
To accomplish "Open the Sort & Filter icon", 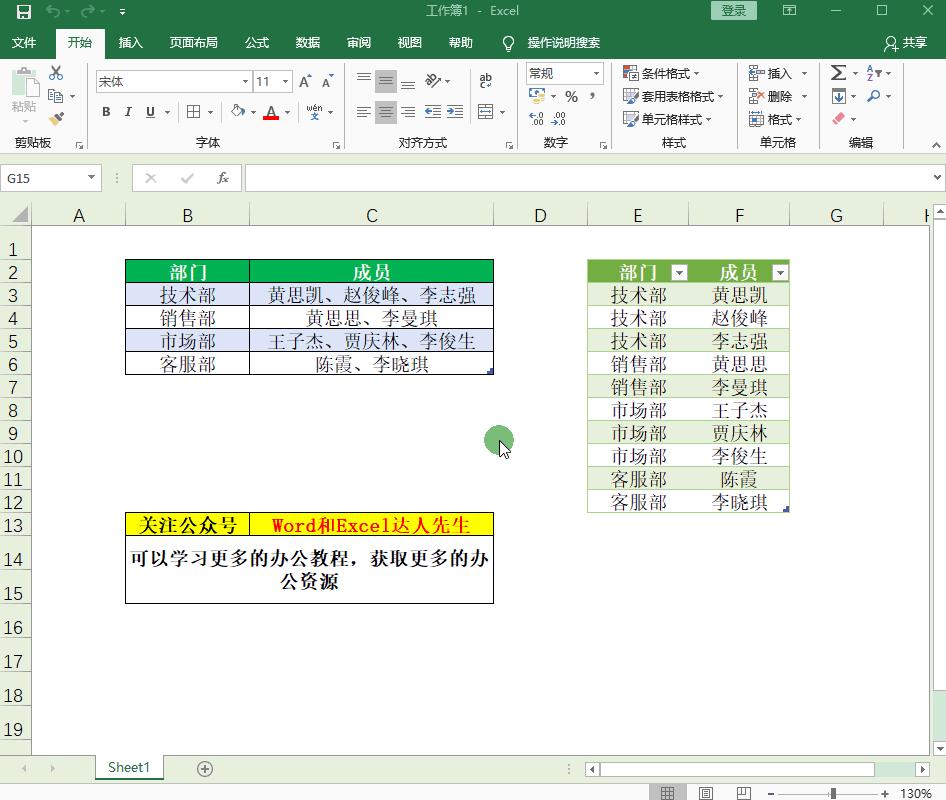I will pyautogui.click(x=873, y=72).
